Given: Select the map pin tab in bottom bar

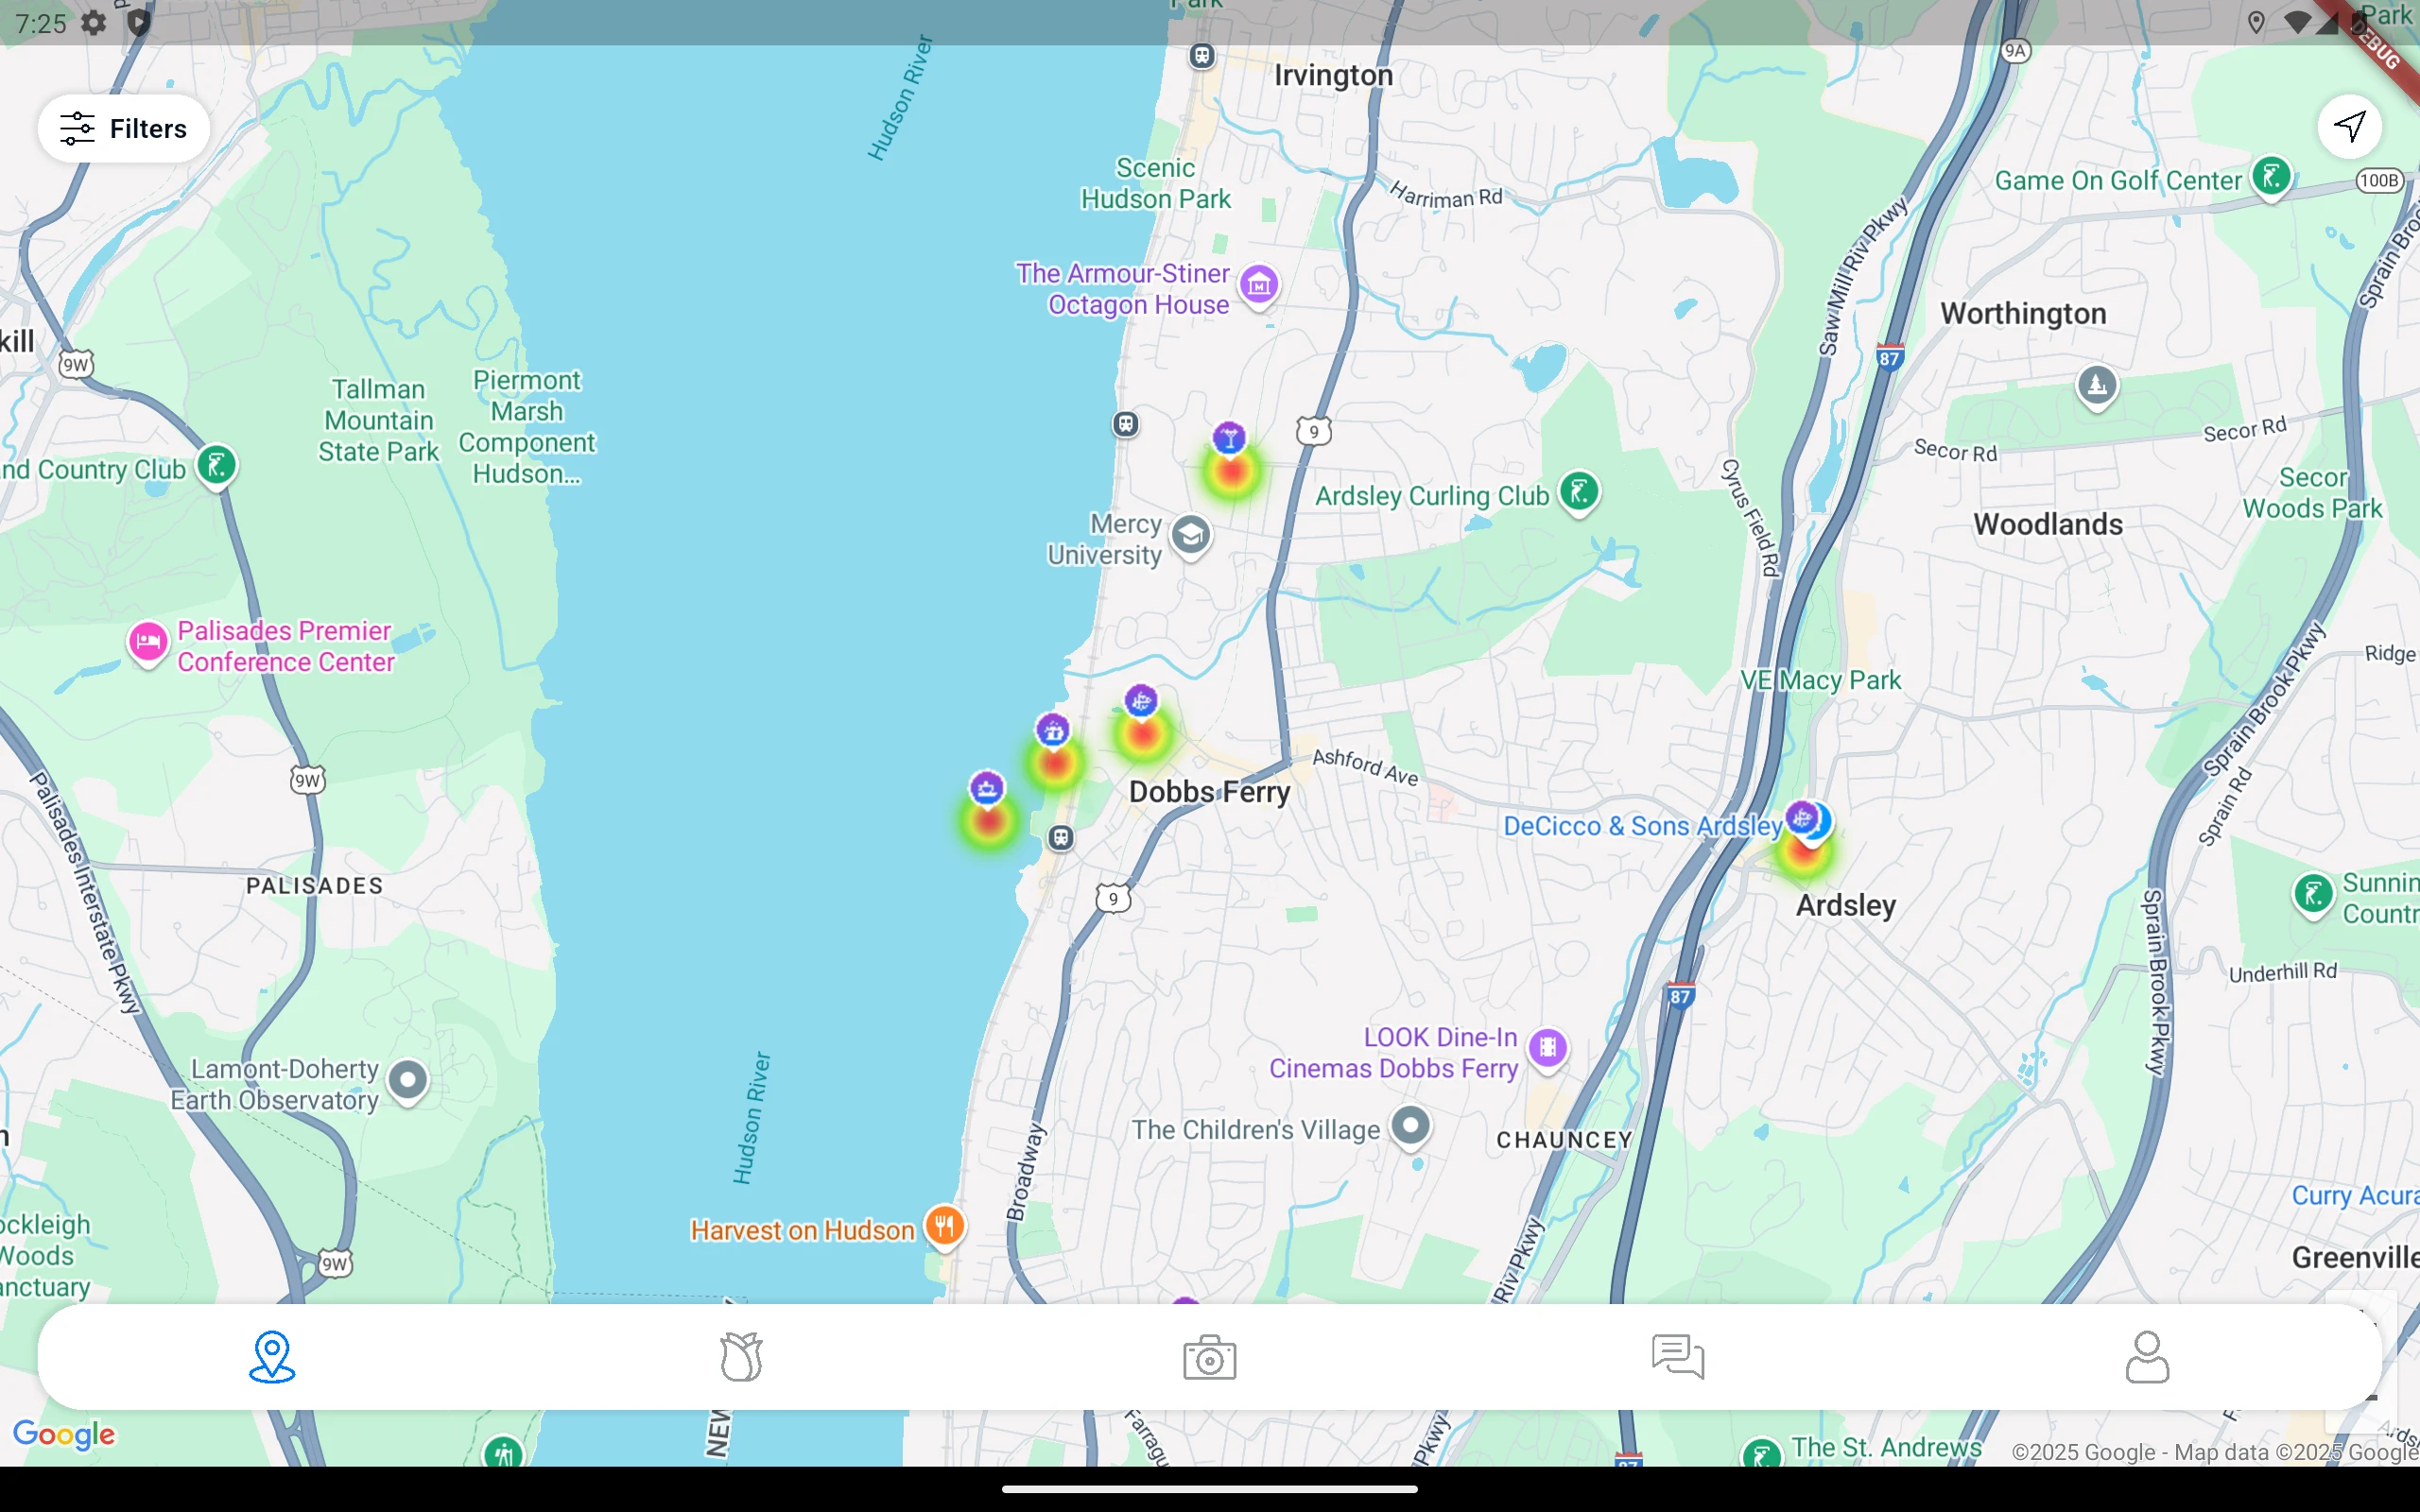Looking at the screenshot, I should (x=272, y=1357).
